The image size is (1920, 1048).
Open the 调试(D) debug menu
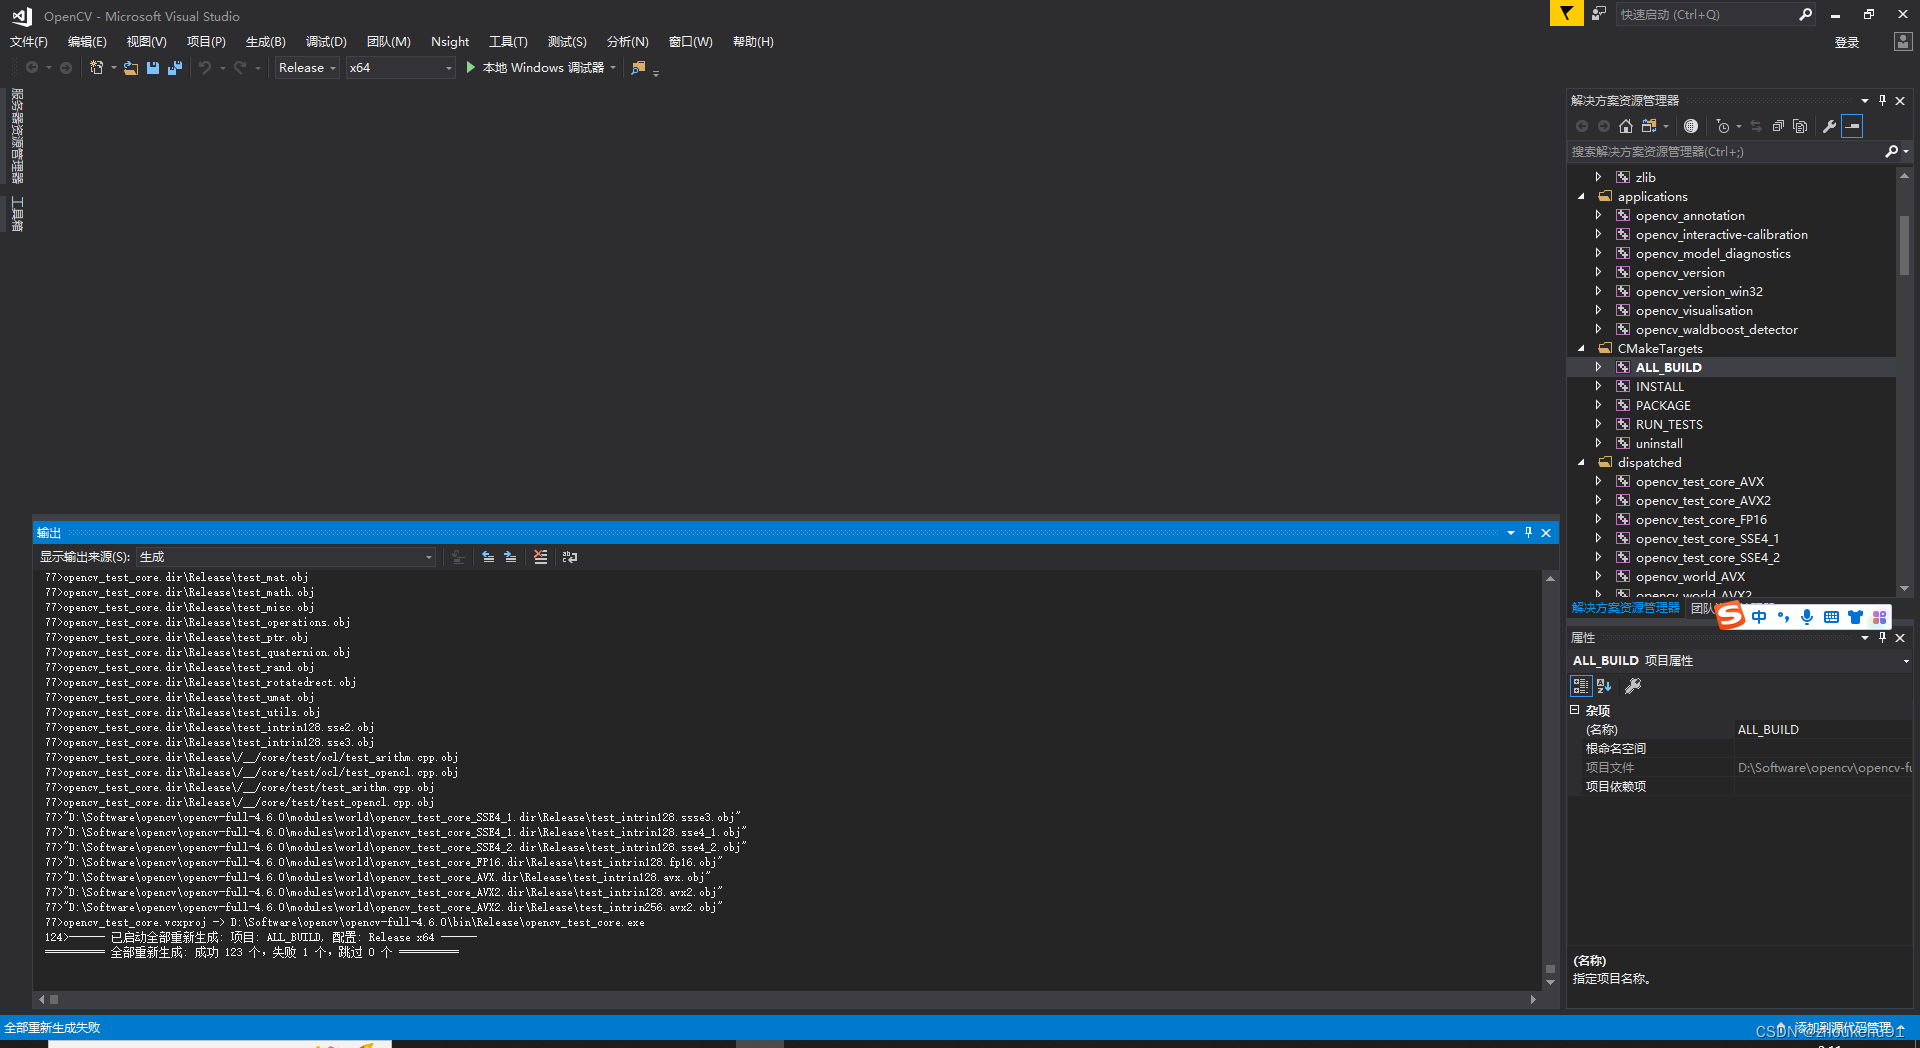click(x=326, y=41)
